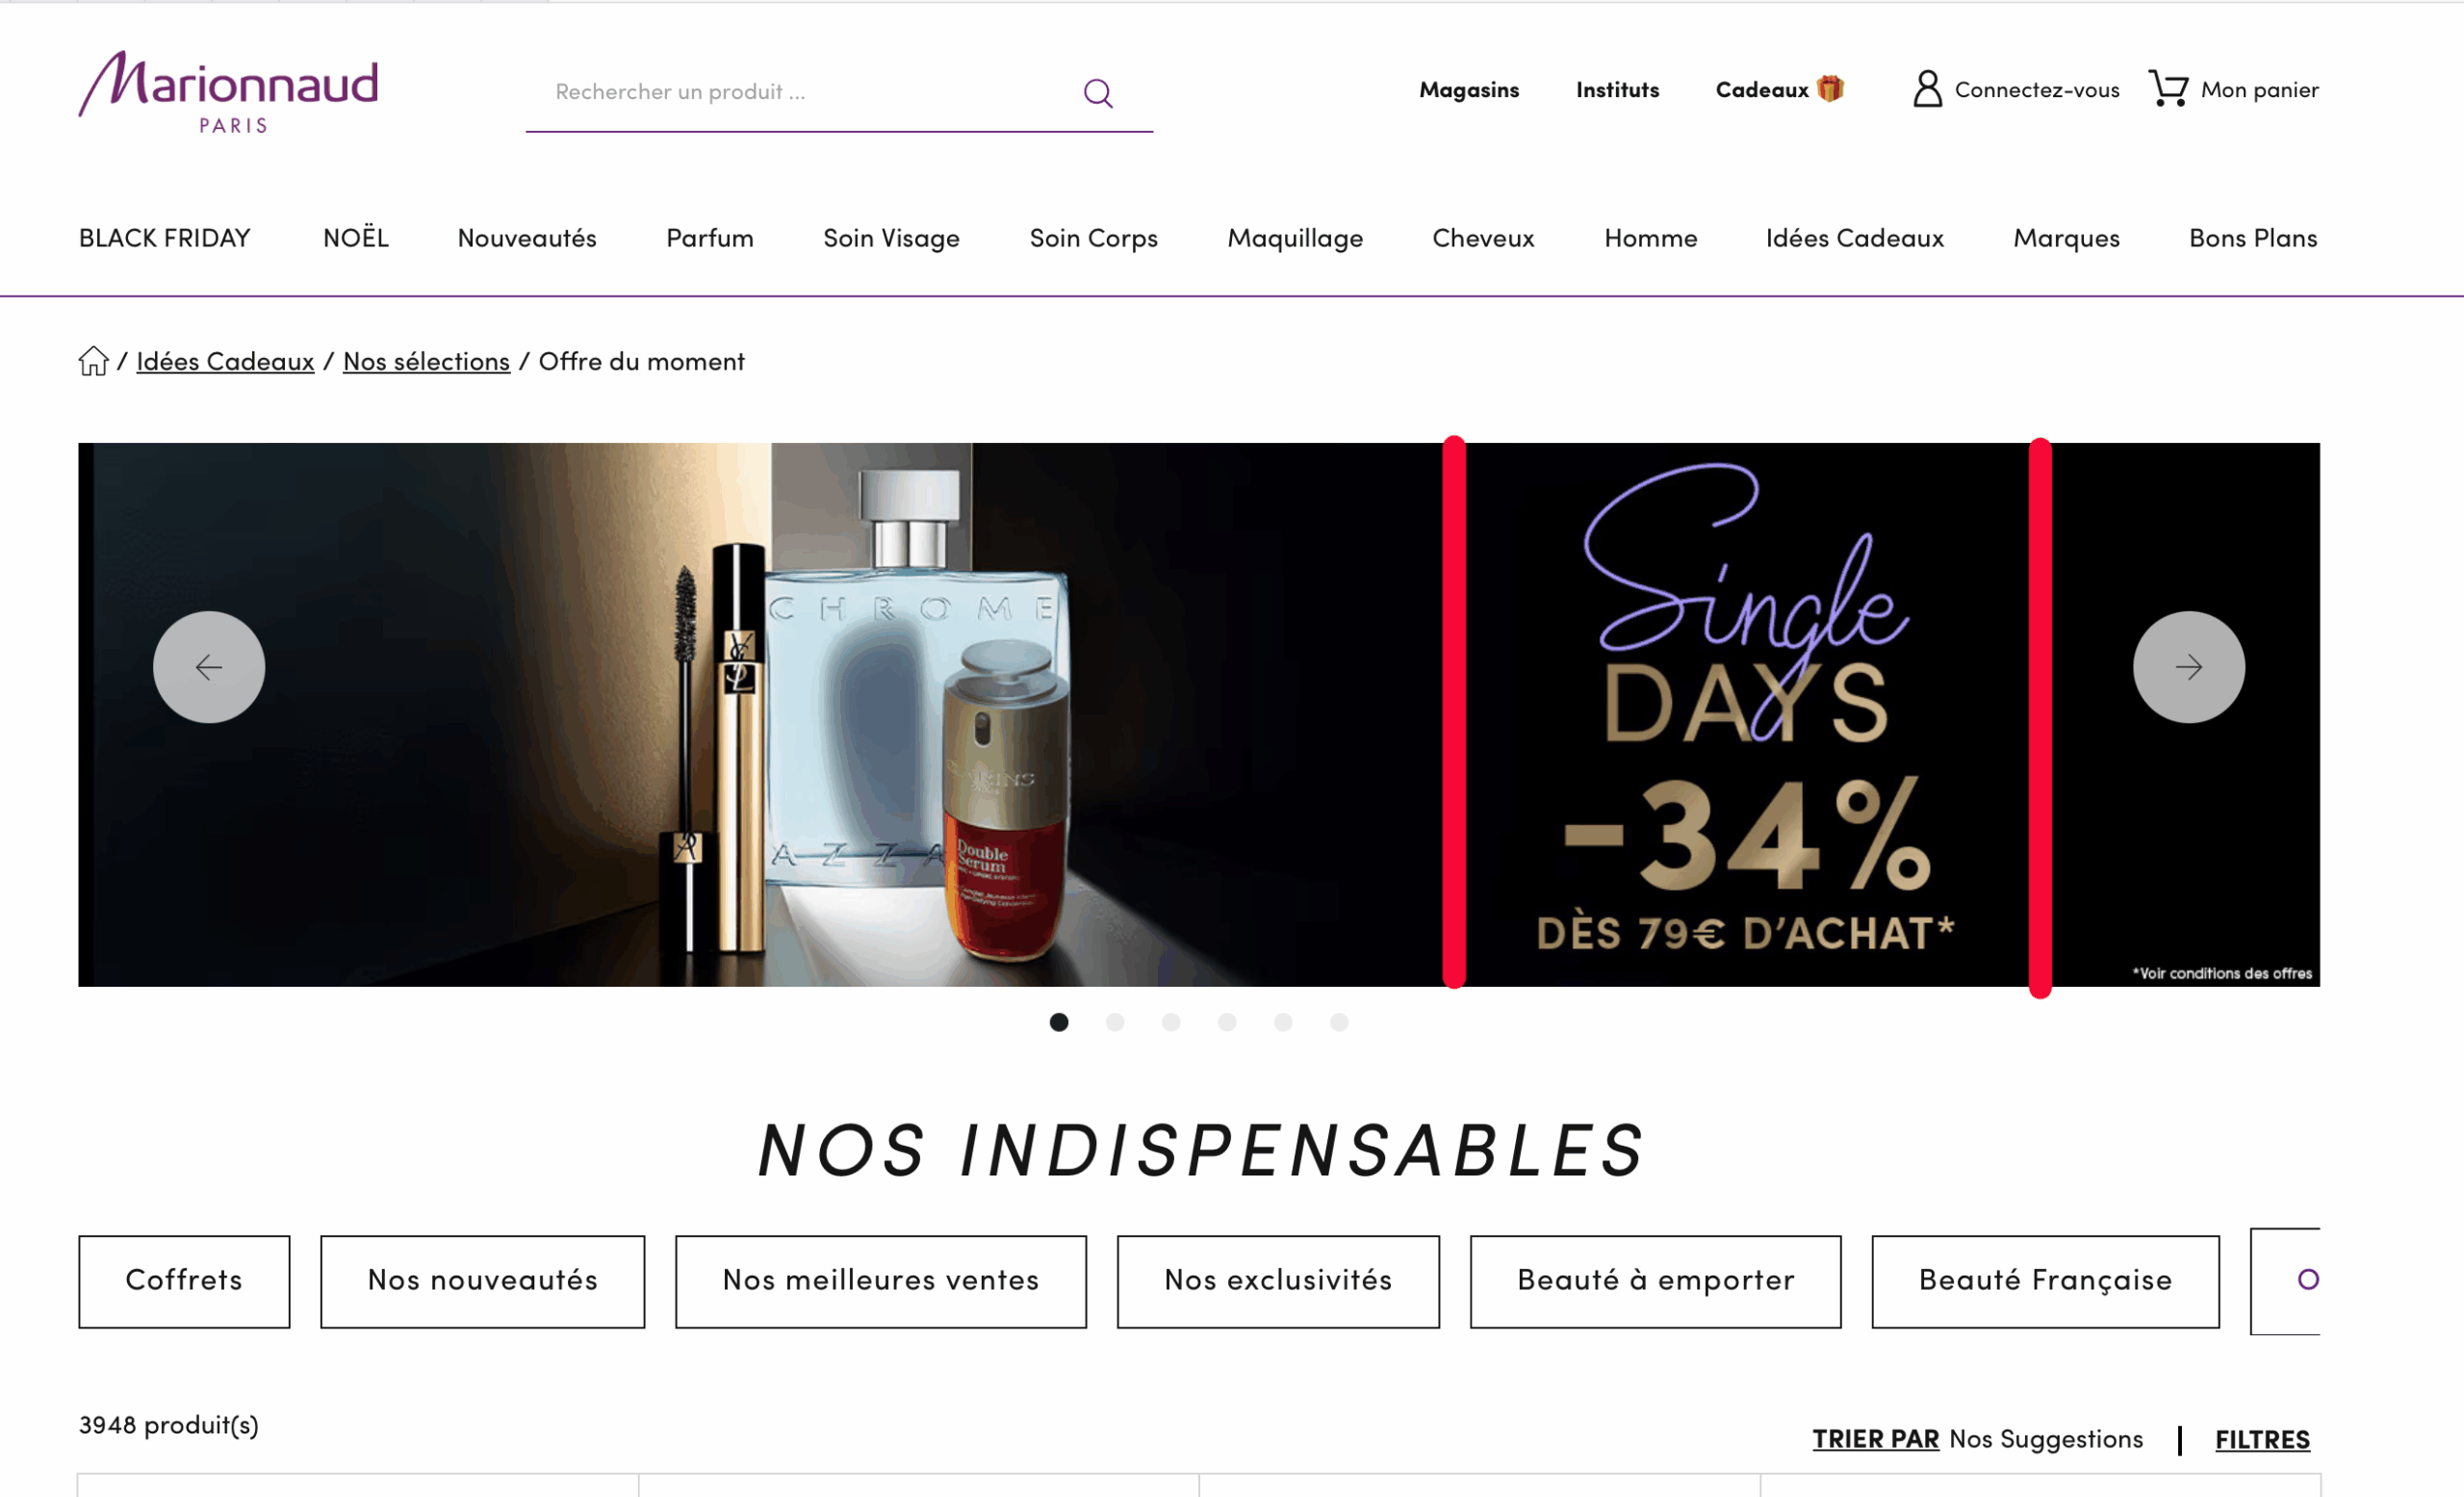Focus the Rechercher un produit field
This screenshot has height=1497, width=2464.
(x=800, y=92)
